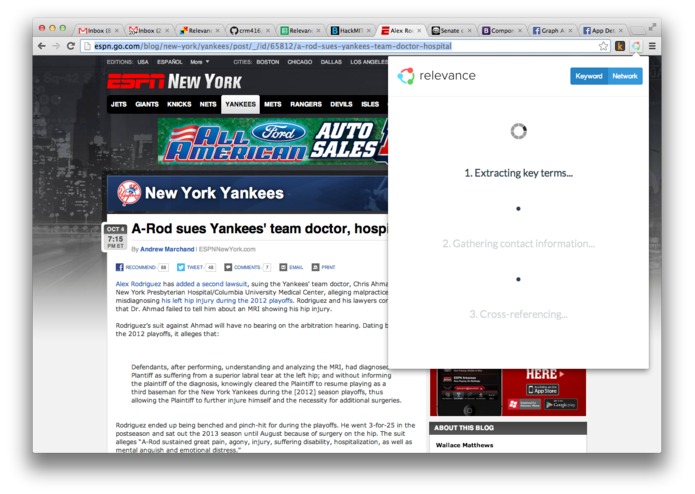Click the Ford All American Auto Sales banner ad

tap(273, 141)
